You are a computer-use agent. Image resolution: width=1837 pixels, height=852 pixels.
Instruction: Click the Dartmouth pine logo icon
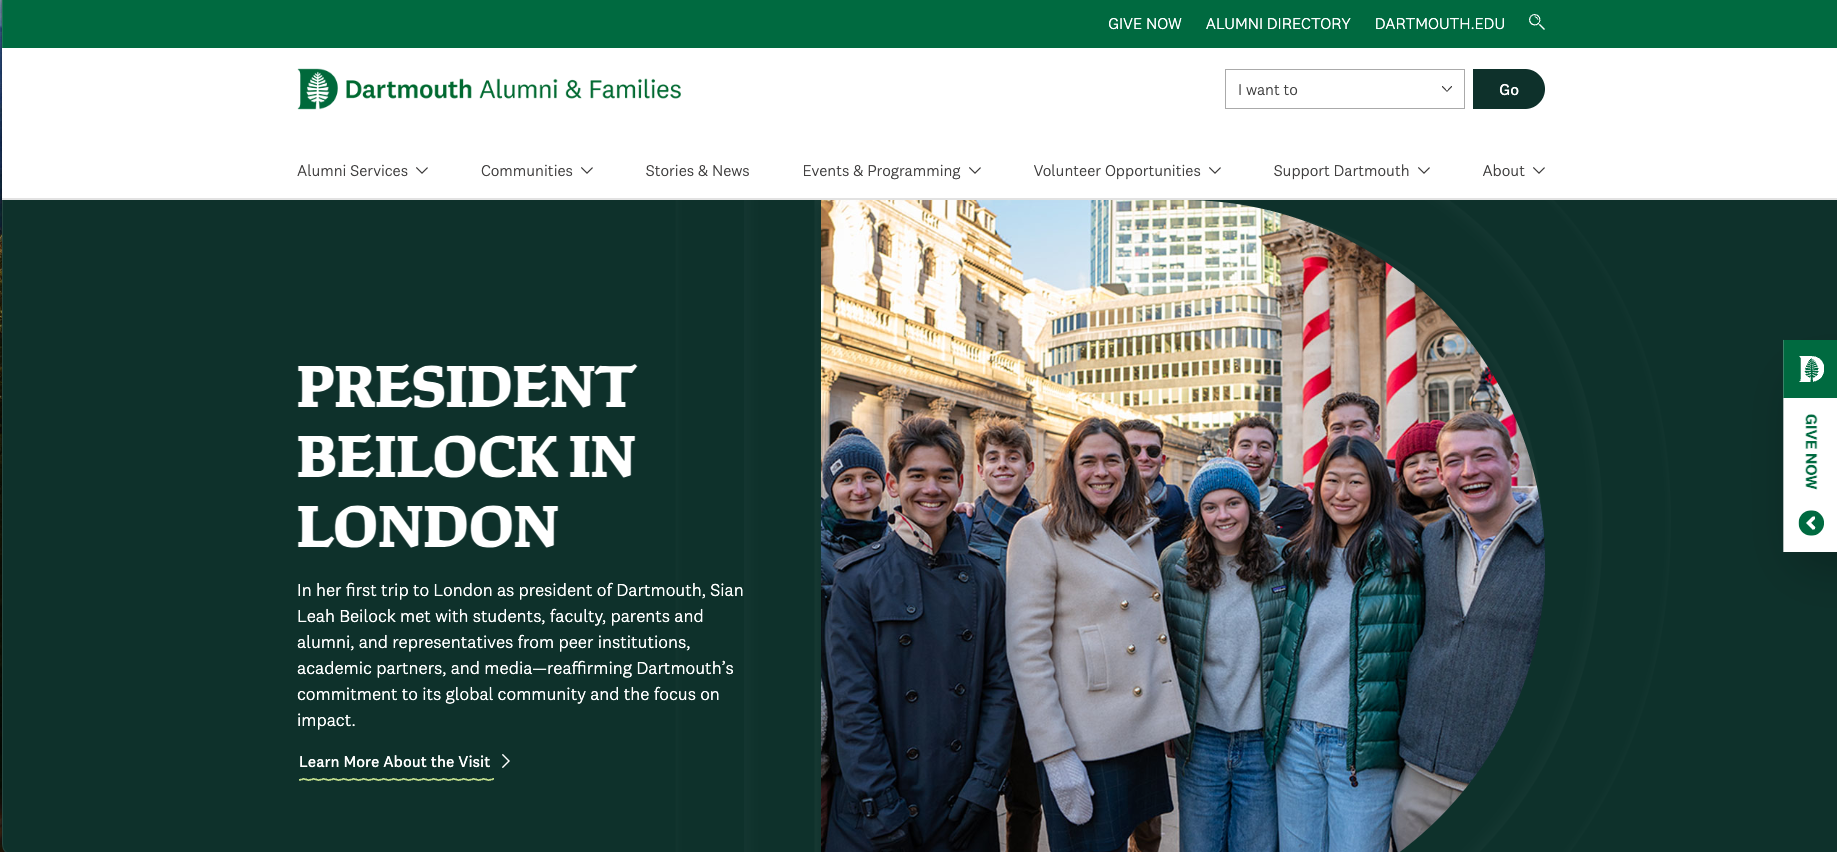coord(317,89)
